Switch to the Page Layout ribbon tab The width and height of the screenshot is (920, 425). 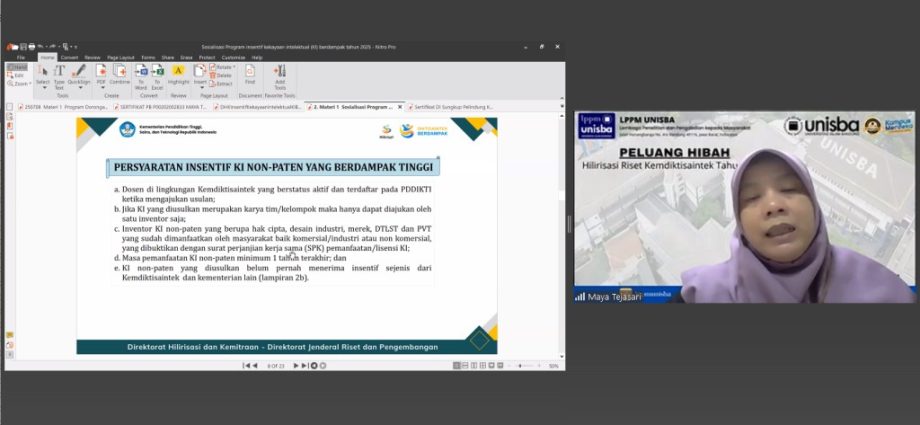[118, 57]
